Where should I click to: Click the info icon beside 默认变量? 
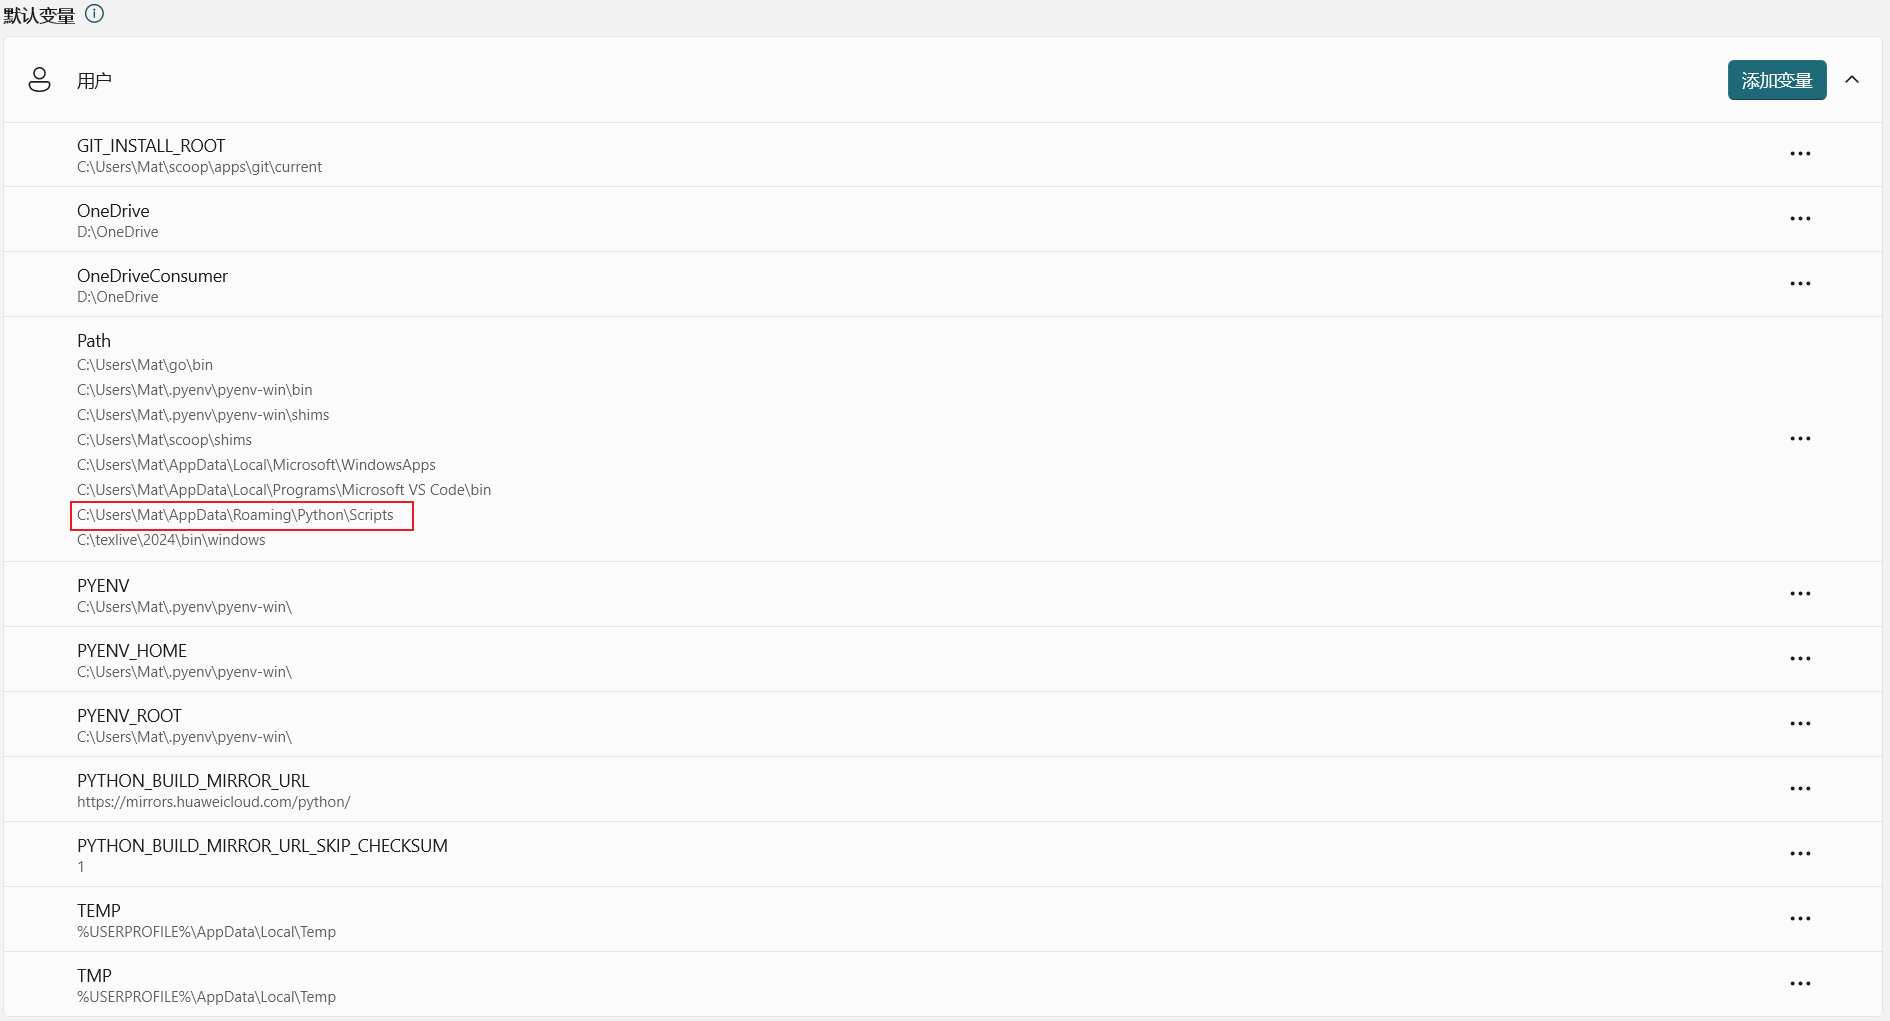pos(95,14)
